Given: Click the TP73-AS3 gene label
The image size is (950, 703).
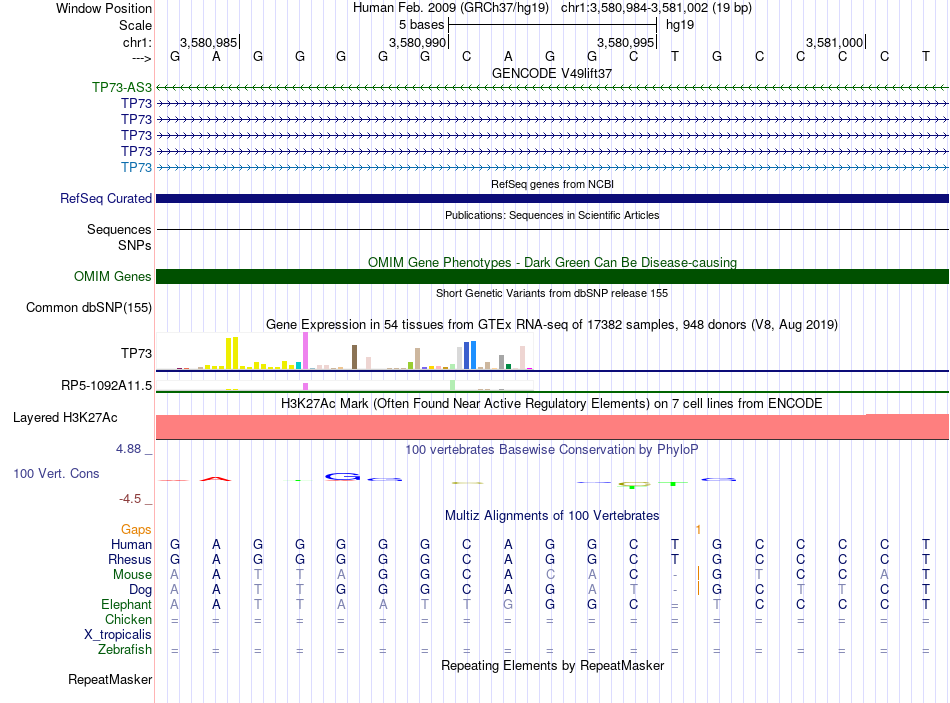Looking at the screenshot, I should (x=122, y=87).
